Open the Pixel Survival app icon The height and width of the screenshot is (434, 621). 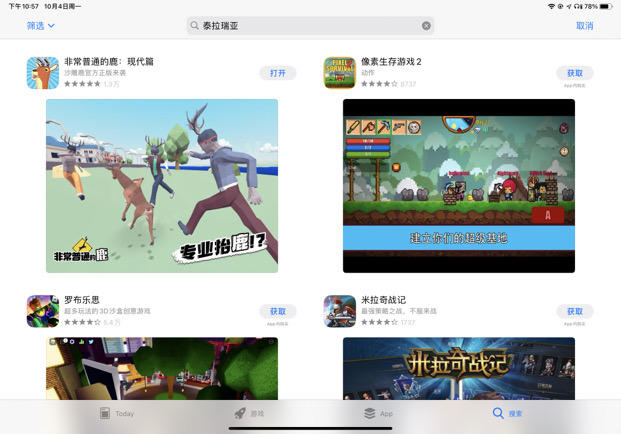click(340, 73)
